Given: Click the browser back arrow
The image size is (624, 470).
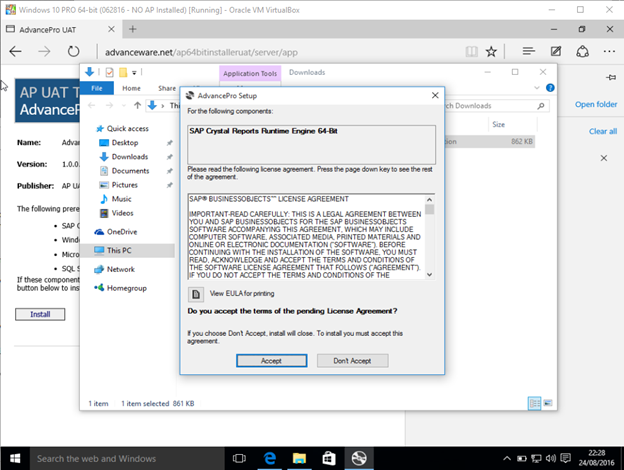Looking at the screenshot, I should coord(15,50).
